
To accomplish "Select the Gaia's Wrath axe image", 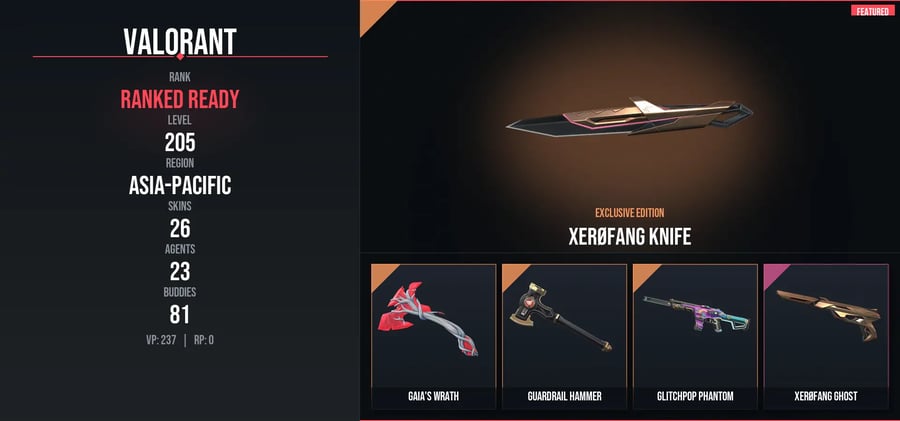I will coord(427,318).
